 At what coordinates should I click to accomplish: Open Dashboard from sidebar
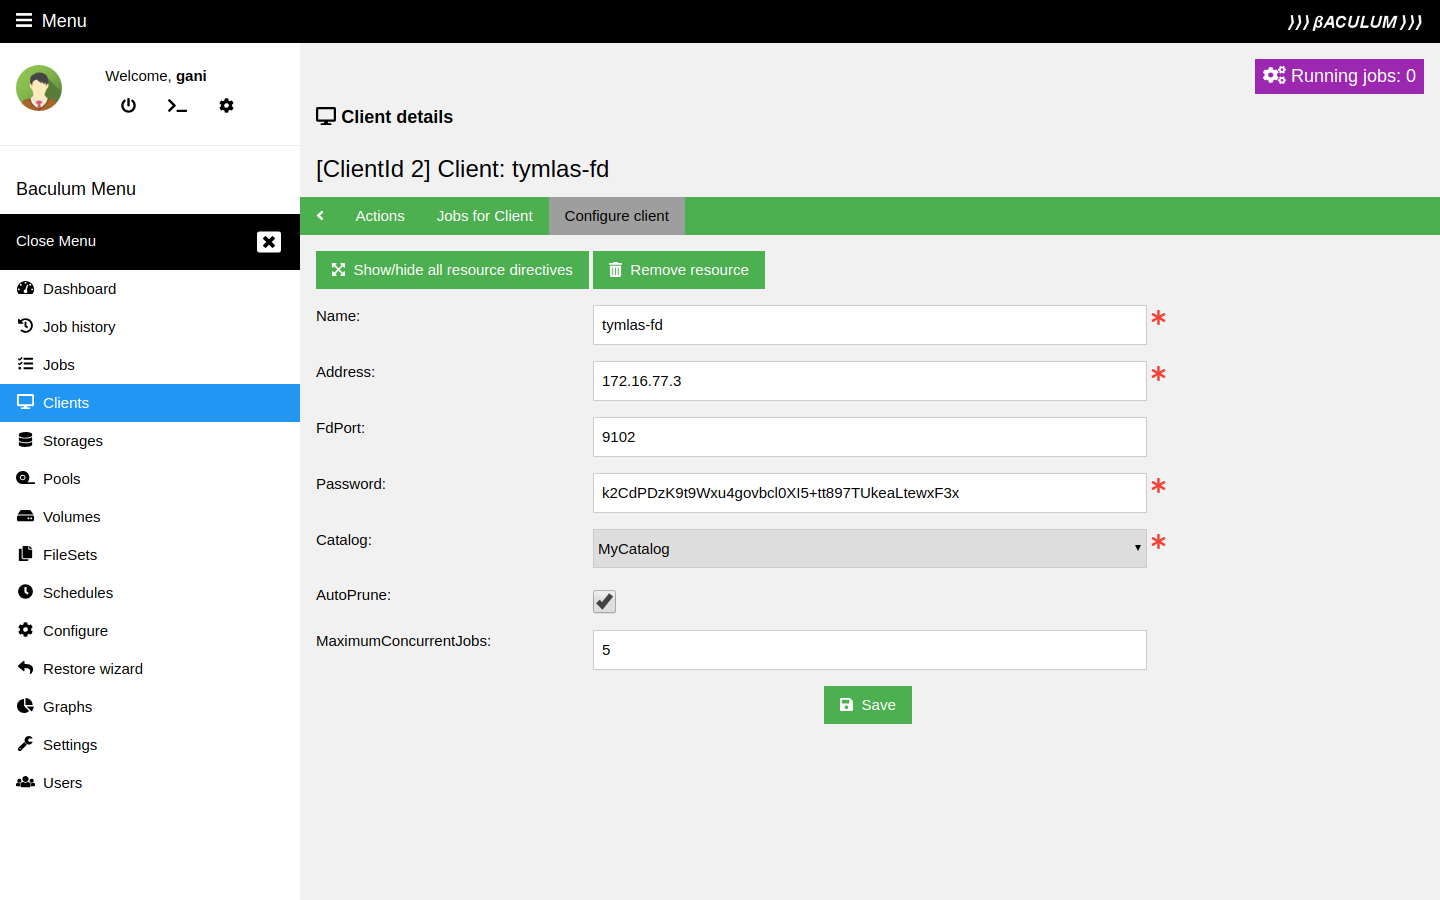click(x=150, y=289)
